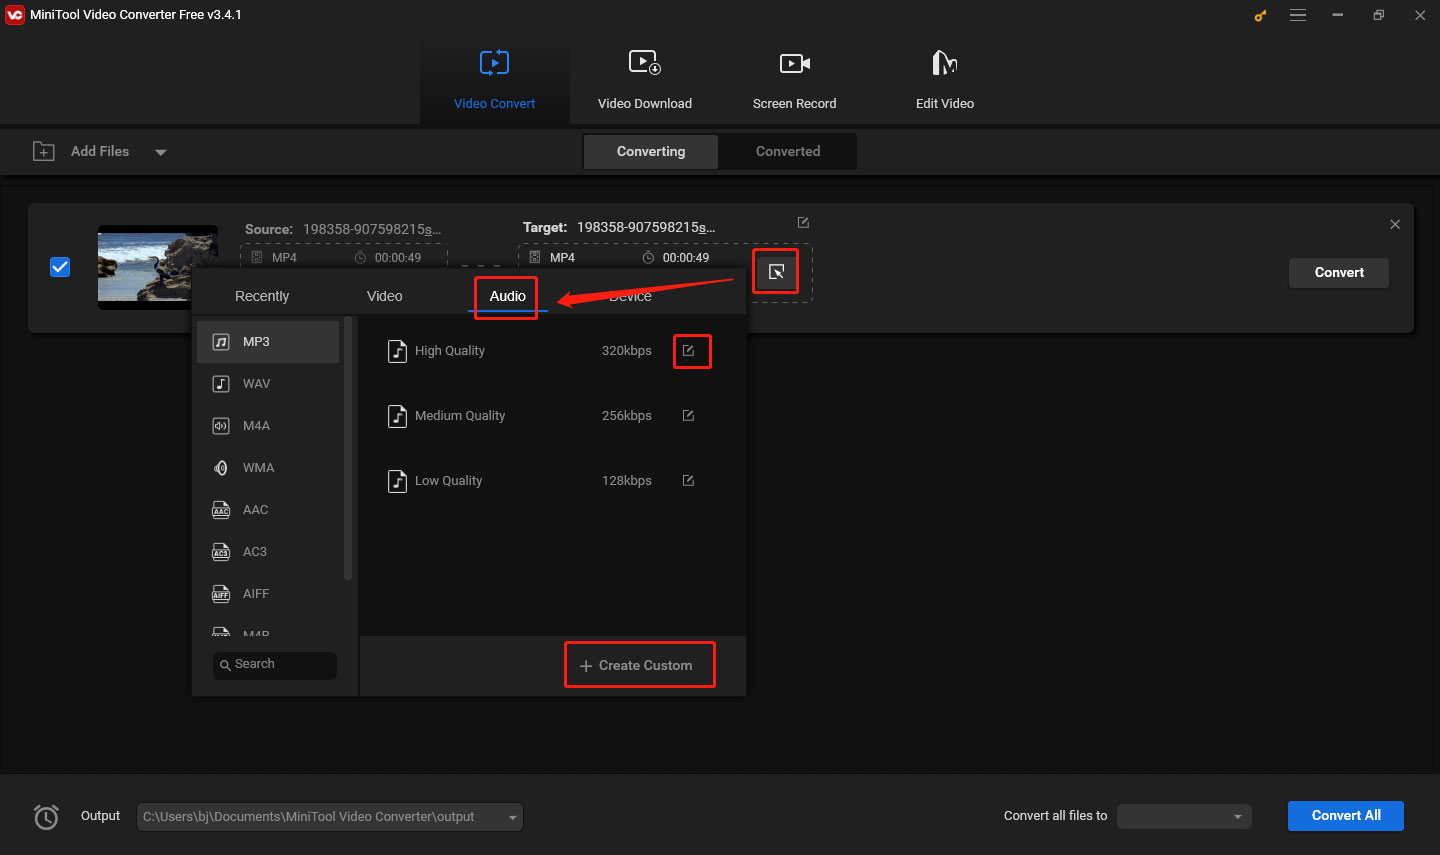Edit the High Quality preset settings
Screen dimensions: 1440x855
pos(688,351)
